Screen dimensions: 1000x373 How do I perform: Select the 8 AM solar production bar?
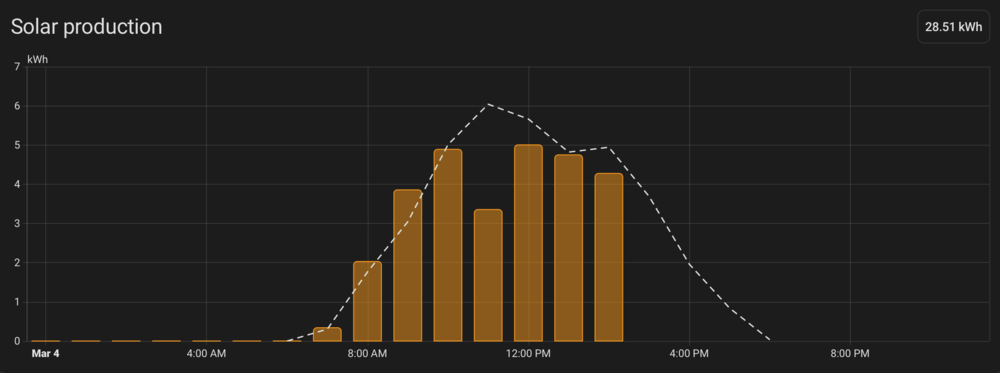(367, 302)
